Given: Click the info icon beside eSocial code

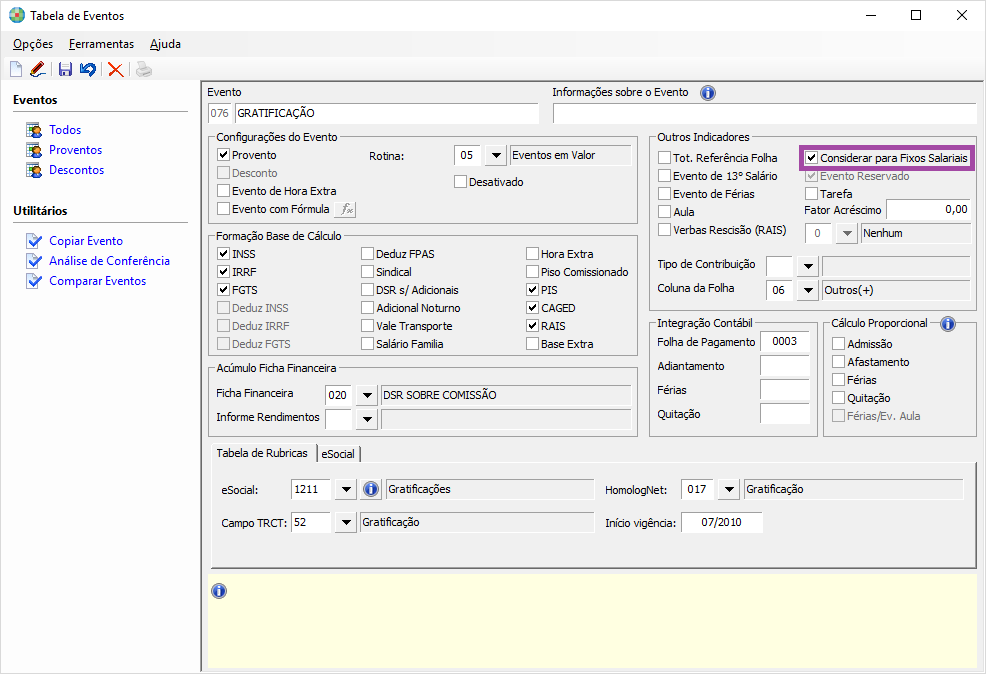Looking at the screenshot, I should tap(371, 489).
